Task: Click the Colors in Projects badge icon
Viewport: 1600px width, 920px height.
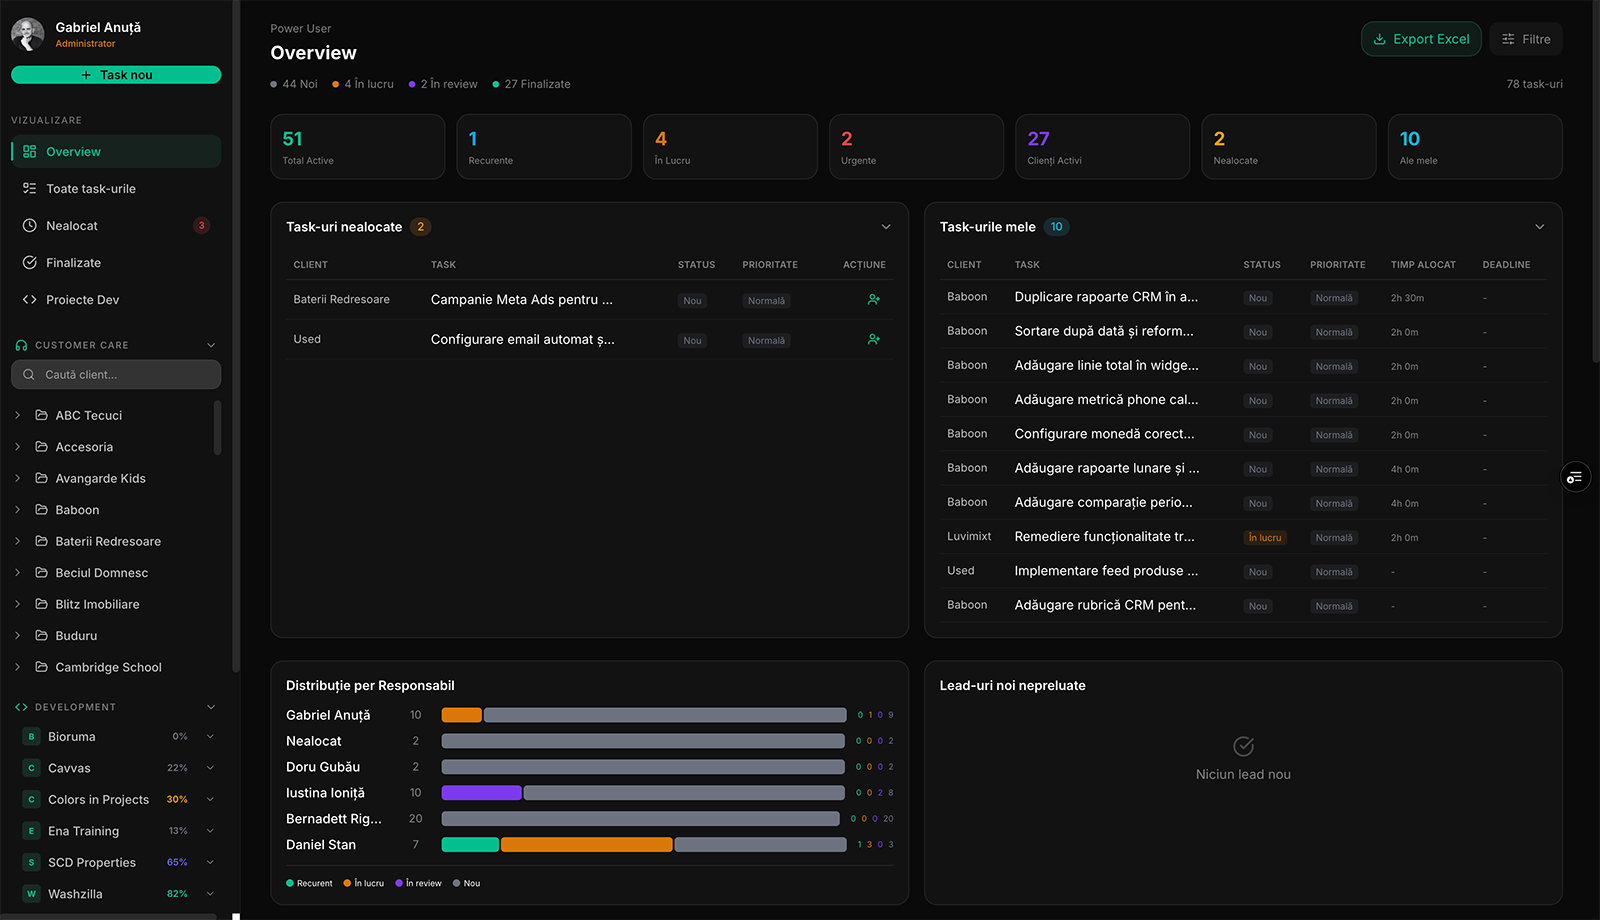Action: pyautogui.click(x=31, y=800)
